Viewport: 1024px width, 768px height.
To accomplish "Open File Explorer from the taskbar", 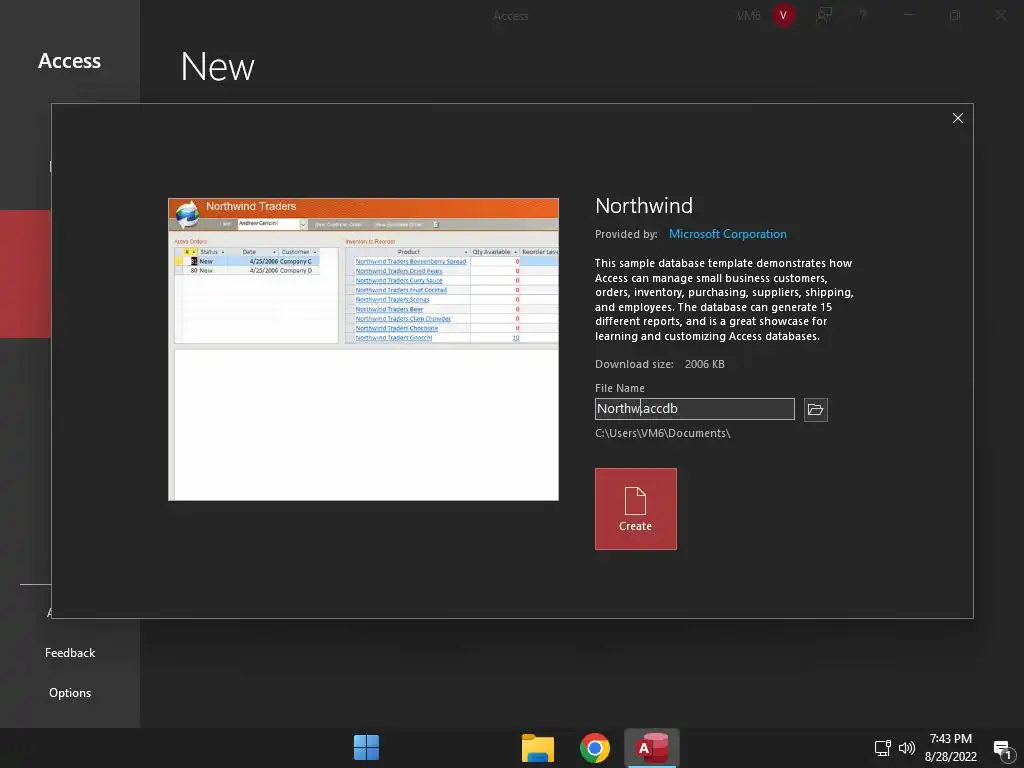I will tap(537, 748).
